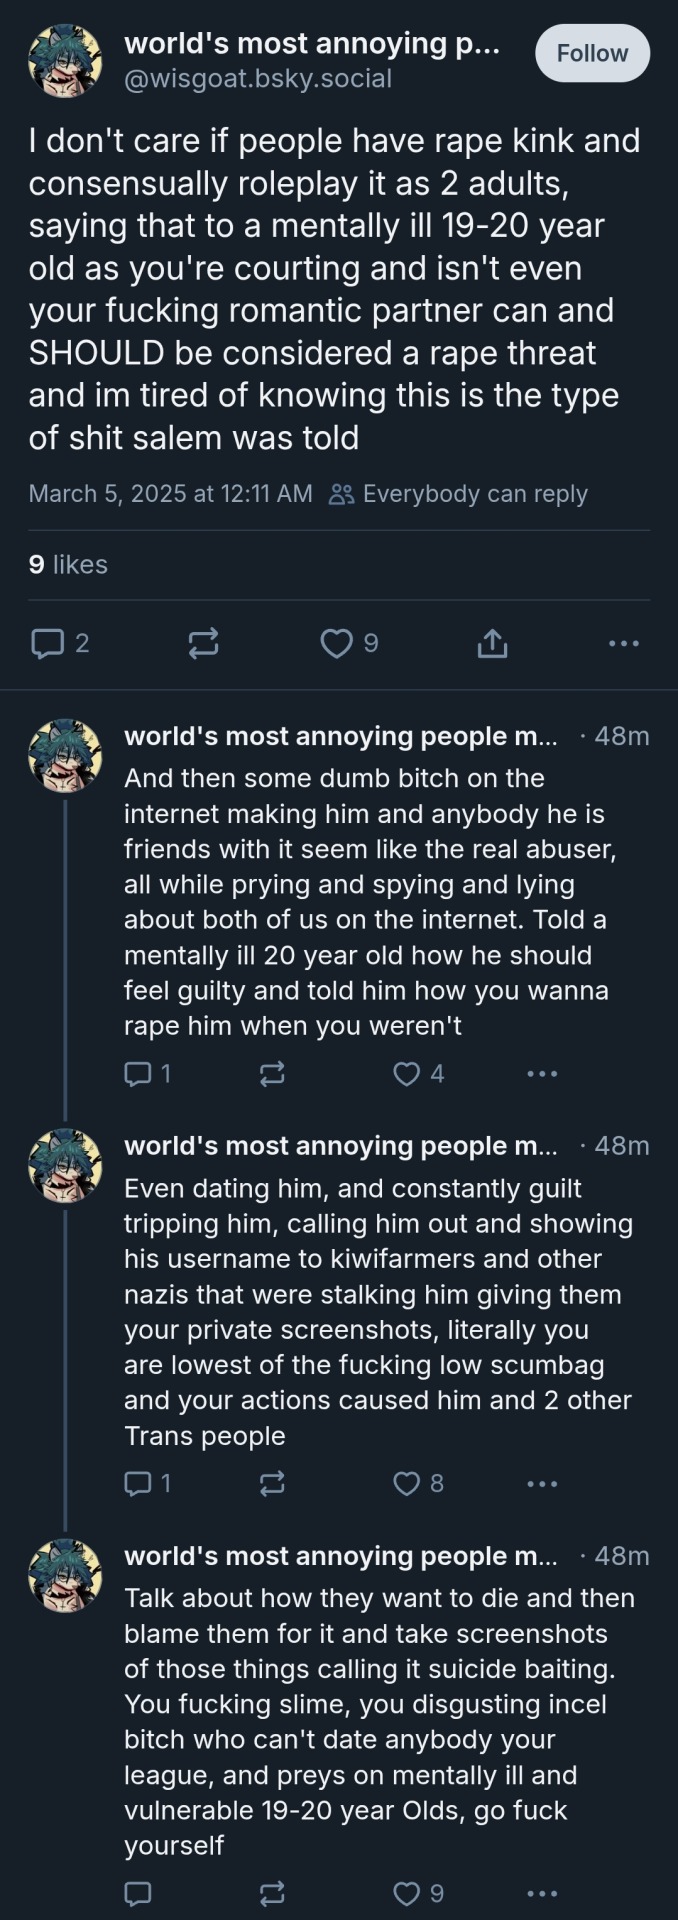Share the main post

coord(491,643)
